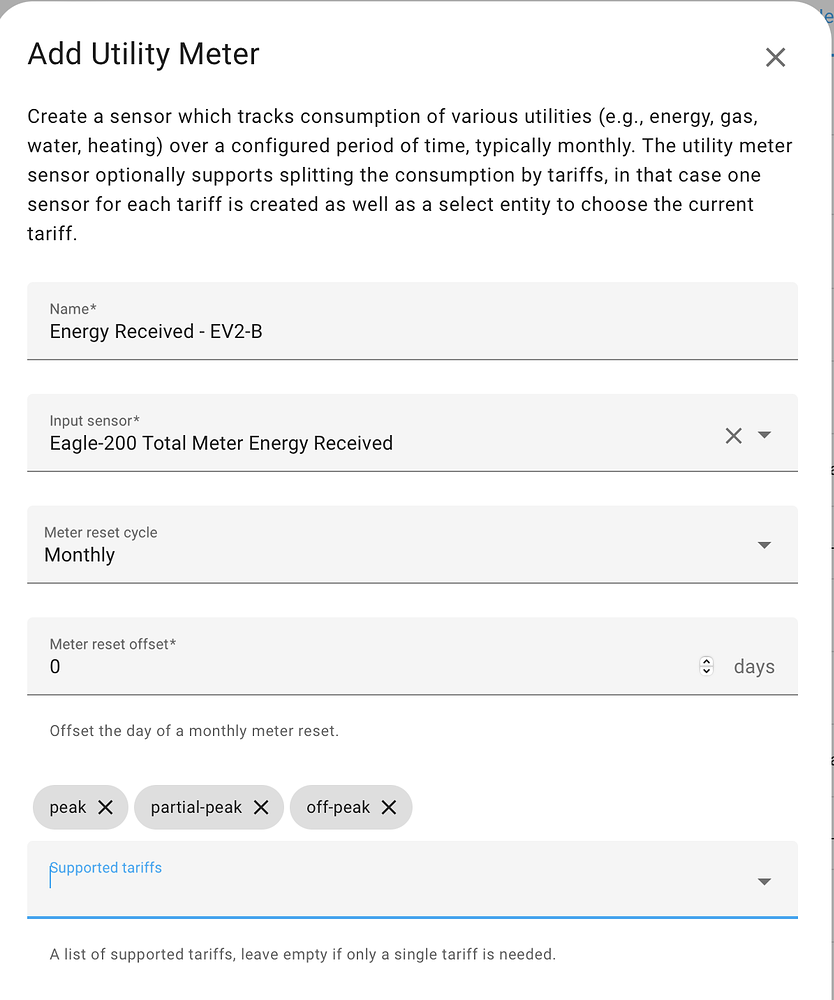Viewport: 834px width, 1000px height.
Task: Select the off-peak tariff chip
Action: coord(338,807)
